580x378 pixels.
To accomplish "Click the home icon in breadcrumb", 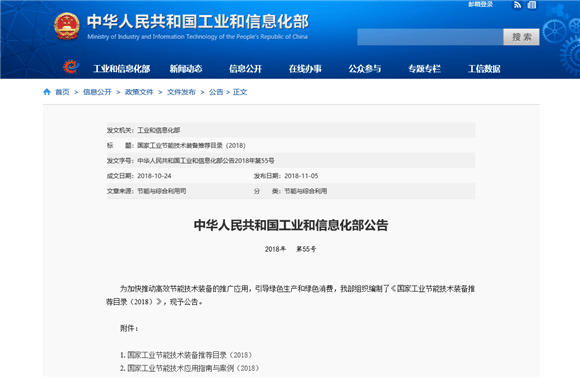I will coord(47,92).
